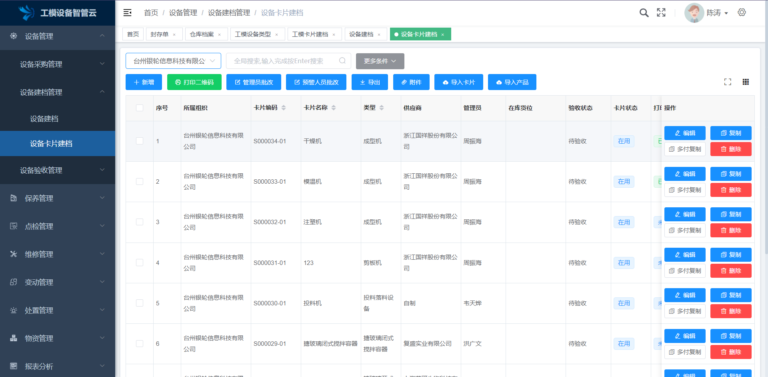Viewport: 768px width, 377px height.
Task: Switch to the 封存单 tab
Action: point(164,34)
